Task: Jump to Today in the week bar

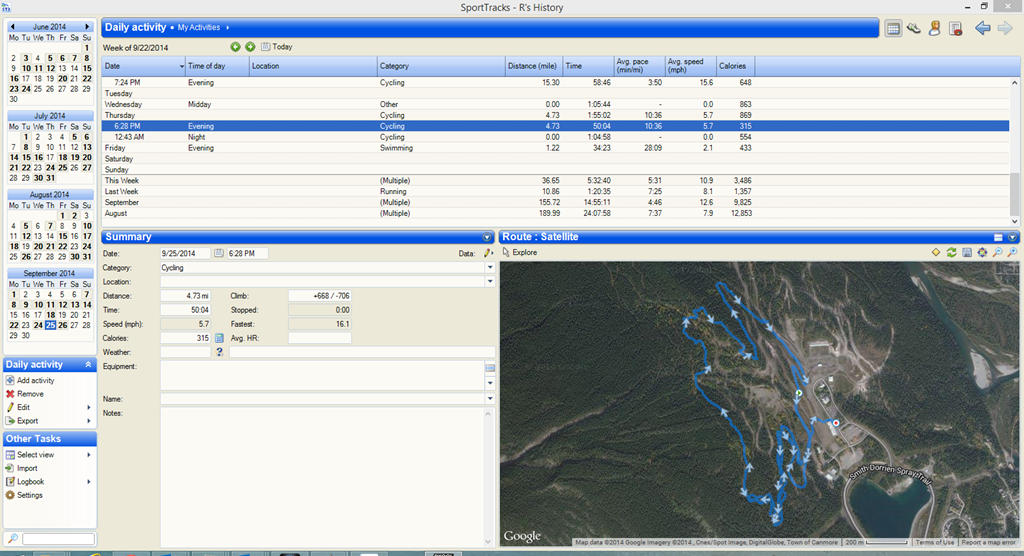Action: (x=277, y=47)
